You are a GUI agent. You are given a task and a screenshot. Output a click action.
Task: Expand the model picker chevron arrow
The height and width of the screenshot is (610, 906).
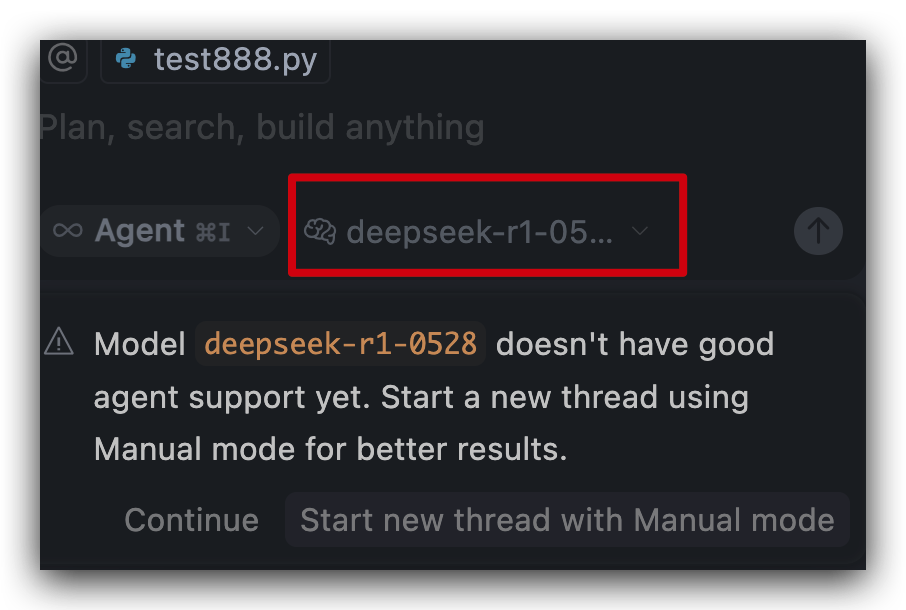click(640, 231)
